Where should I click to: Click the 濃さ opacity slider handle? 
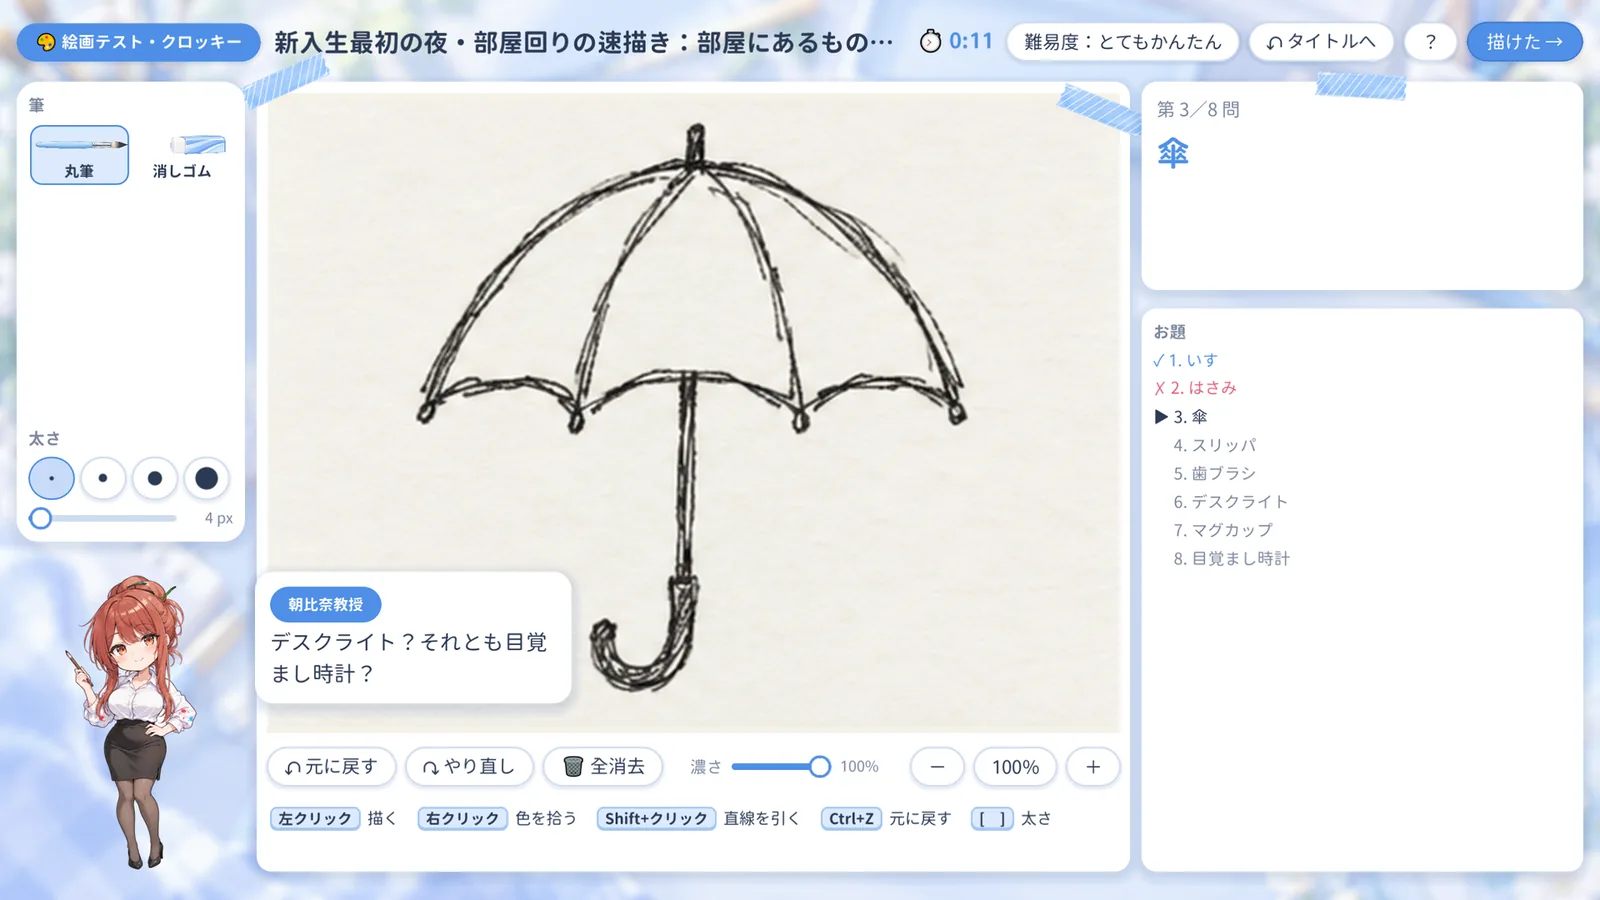tap(819, 767)
